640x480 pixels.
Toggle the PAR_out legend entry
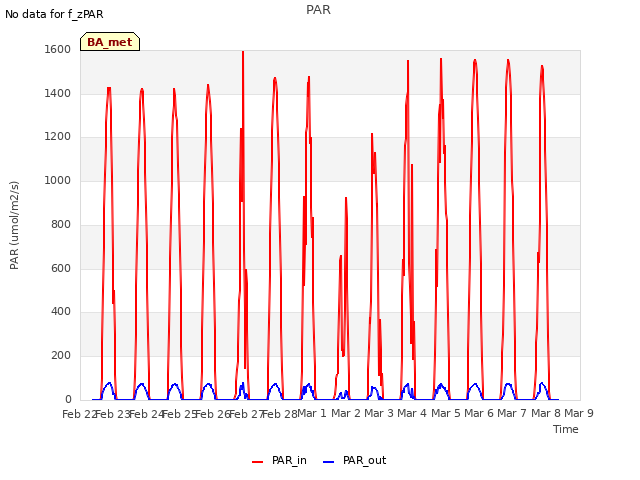tap(355, 461)
